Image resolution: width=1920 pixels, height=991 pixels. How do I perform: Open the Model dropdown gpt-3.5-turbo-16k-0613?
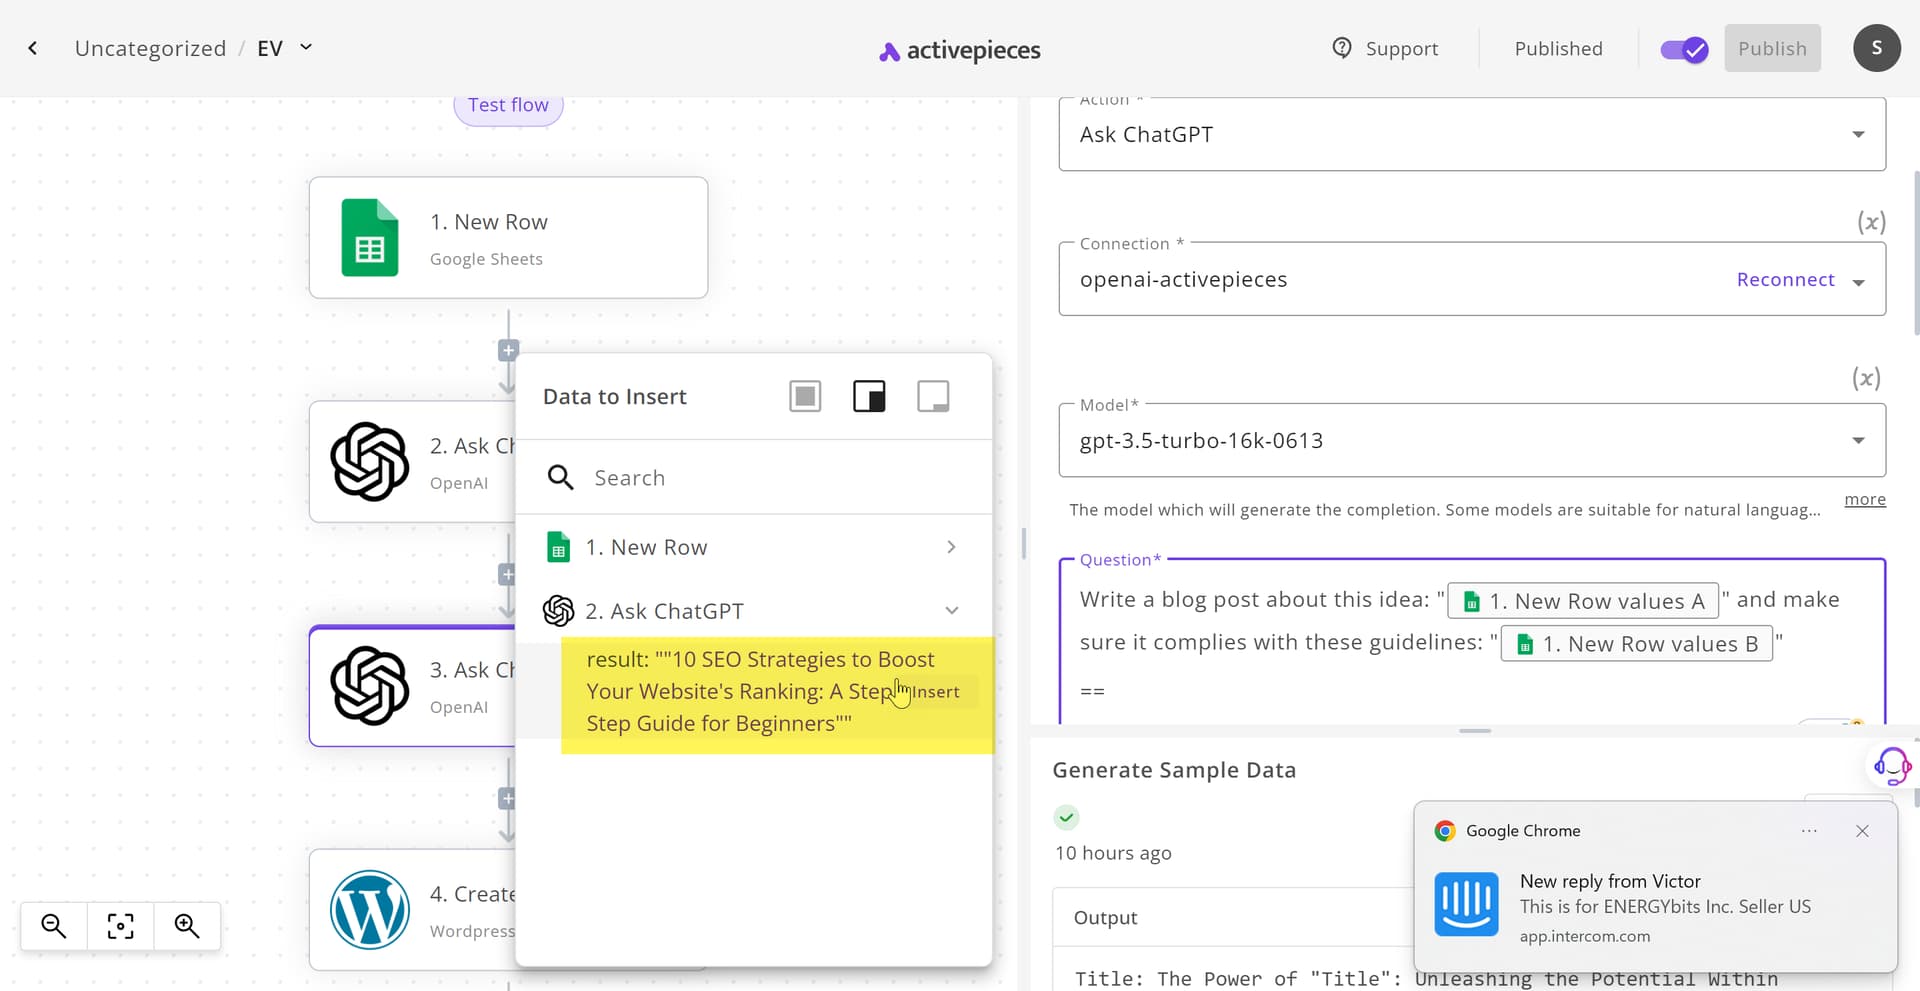click(x=1472, y=441)
